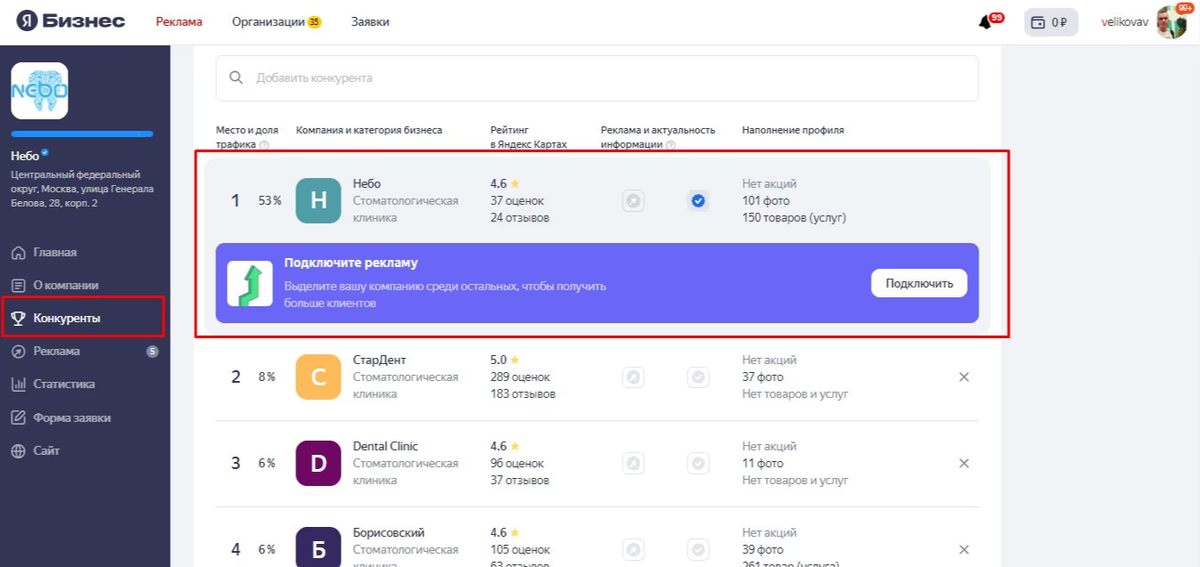Focus the Добавить конкурента search field
Screen dimensions: 1200x567
597,77
